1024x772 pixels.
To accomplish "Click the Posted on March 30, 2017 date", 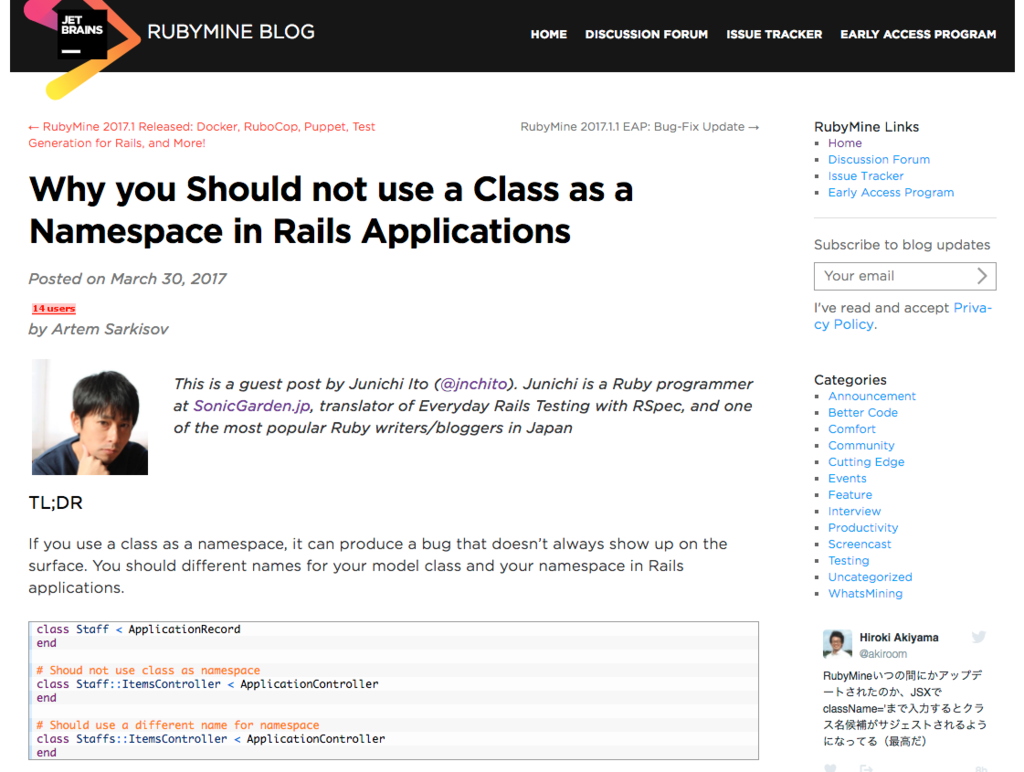I will click(x=127, y=279).
